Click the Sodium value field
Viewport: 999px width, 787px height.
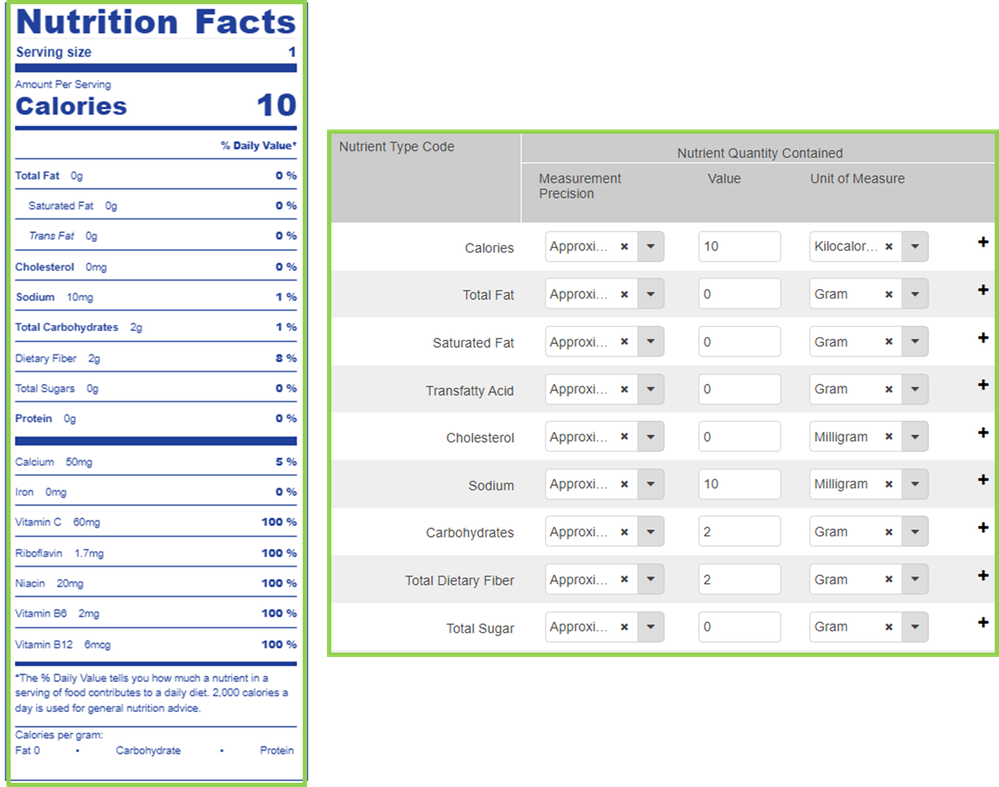click(x=740, y=484)
